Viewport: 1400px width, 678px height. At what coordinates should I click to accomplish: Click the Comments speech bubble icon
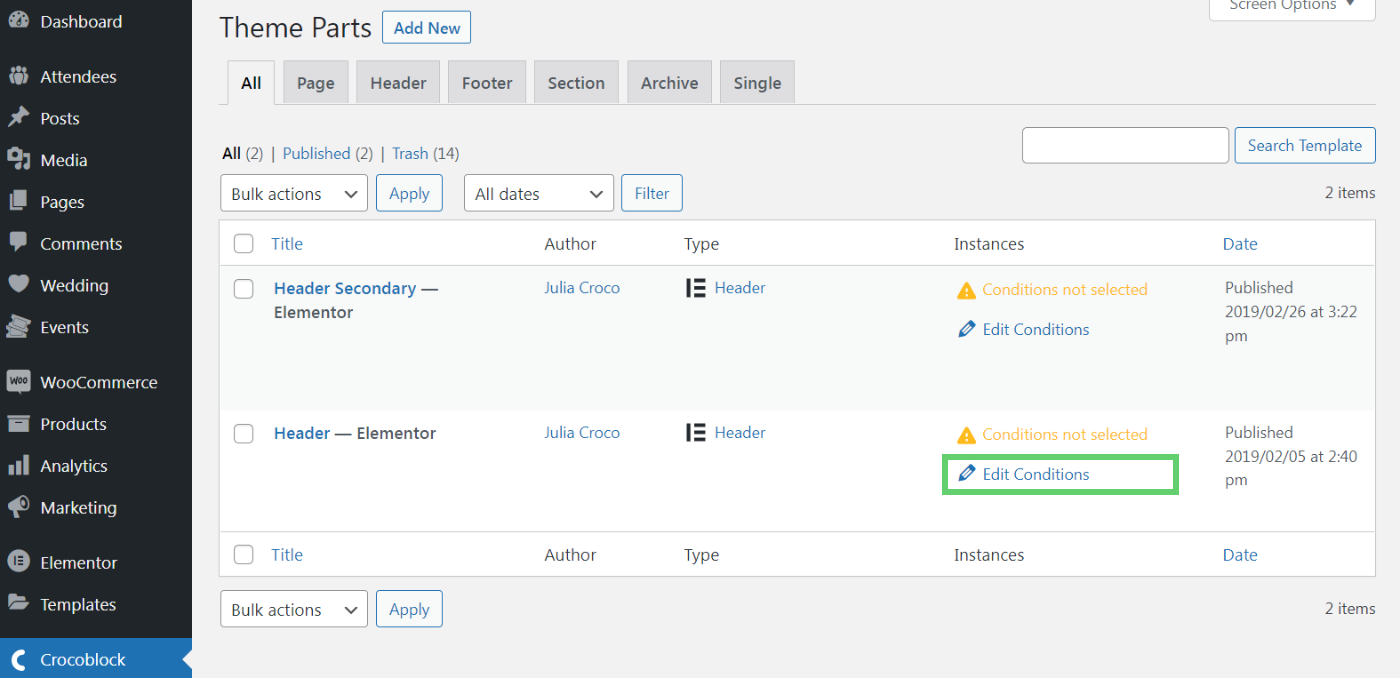[x=18, y=243]
